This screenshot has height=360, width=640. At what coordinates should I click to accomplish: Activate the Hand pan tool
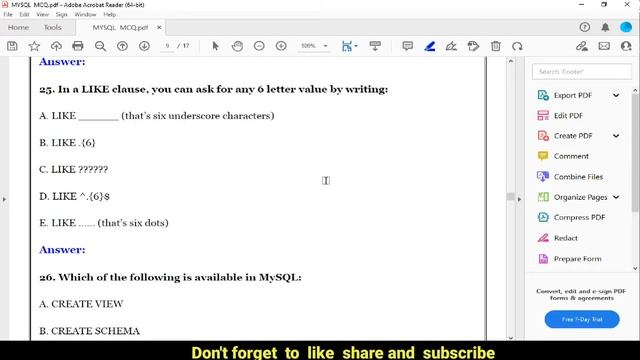point(237,46)
